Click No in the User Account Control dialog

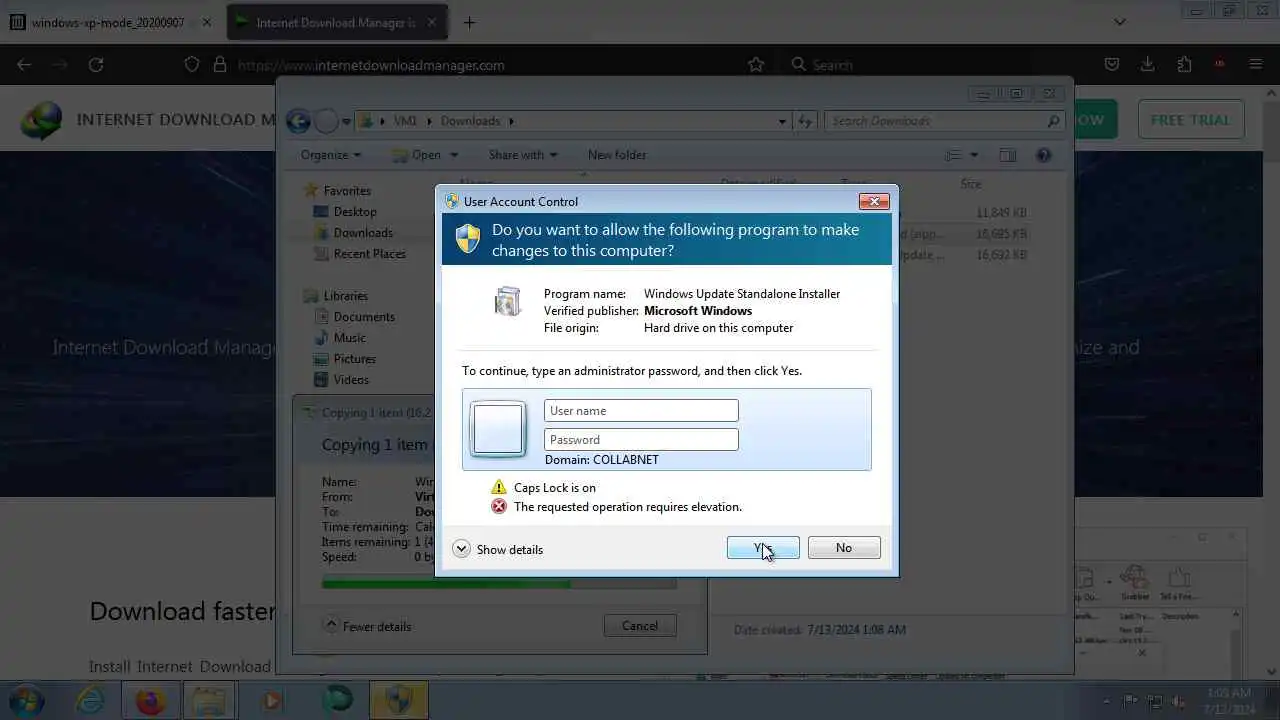click(x=844, y=548)
